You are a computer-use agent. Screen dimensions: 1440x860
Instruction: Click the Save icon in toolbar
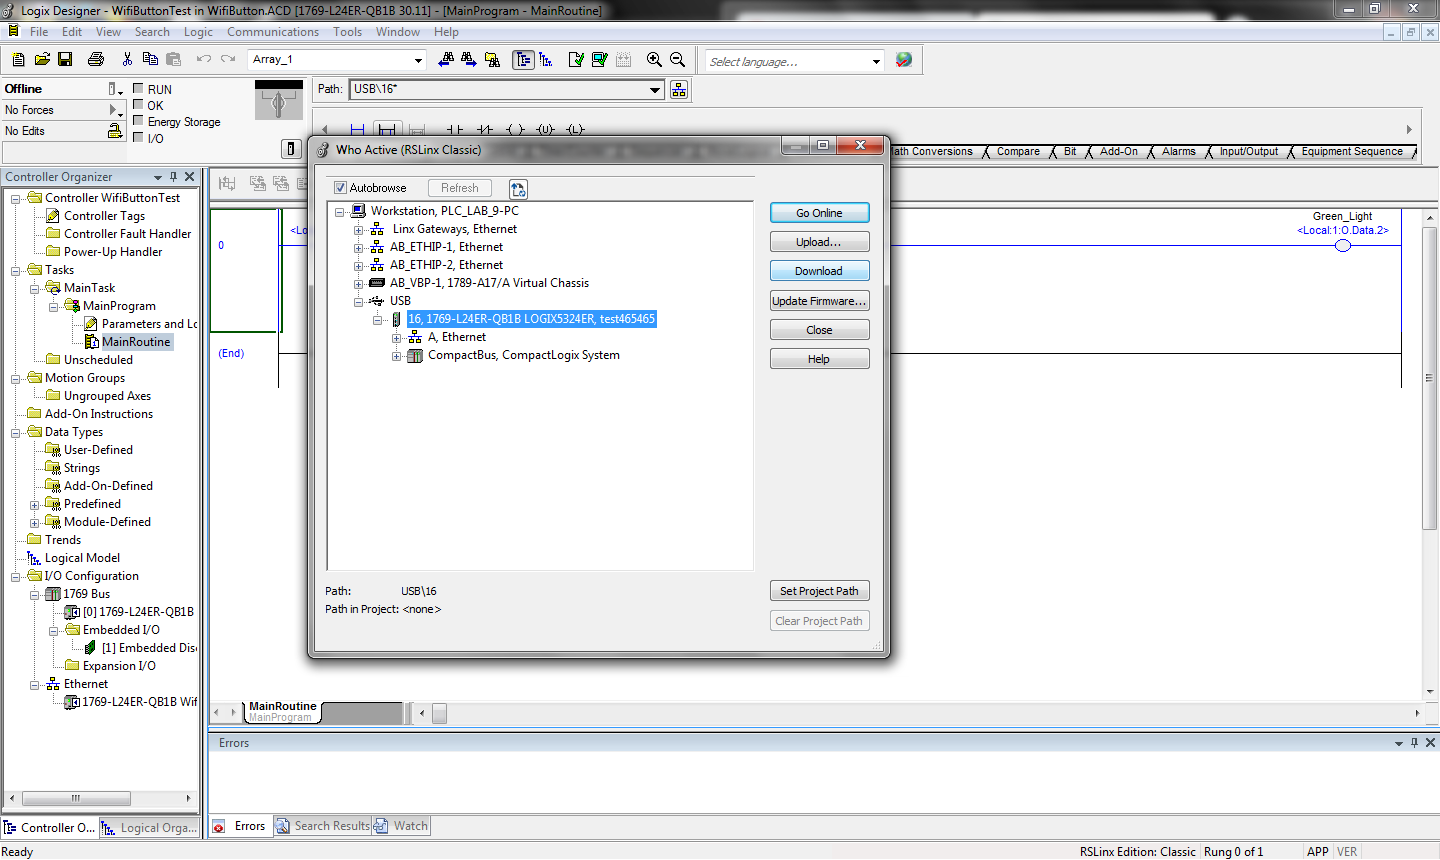click(65, 60)
